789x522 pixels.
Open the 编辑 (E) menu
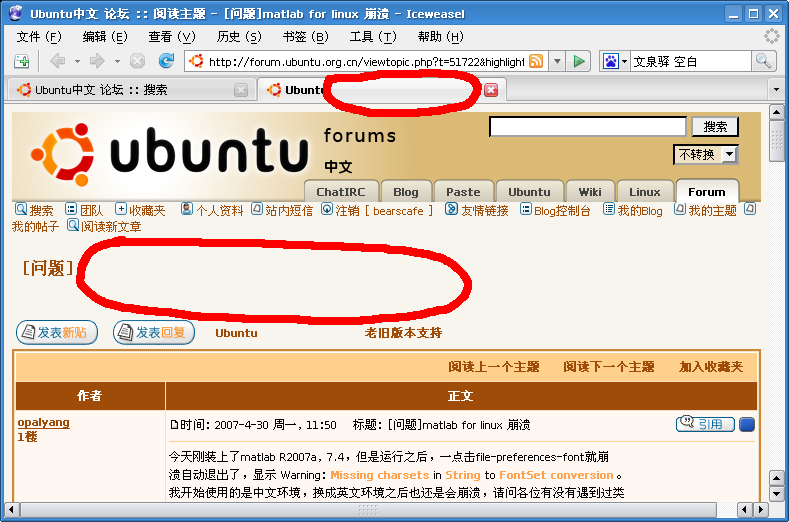(x=105, y=37)
